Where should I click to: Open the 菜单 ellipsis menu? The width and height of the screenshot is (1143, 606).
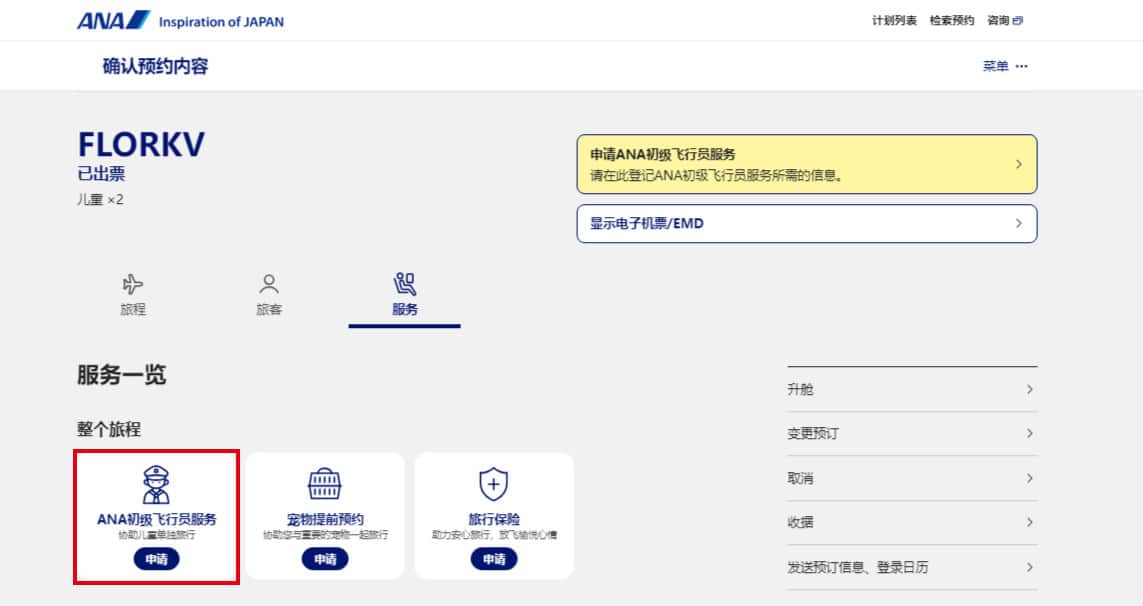1021,67
